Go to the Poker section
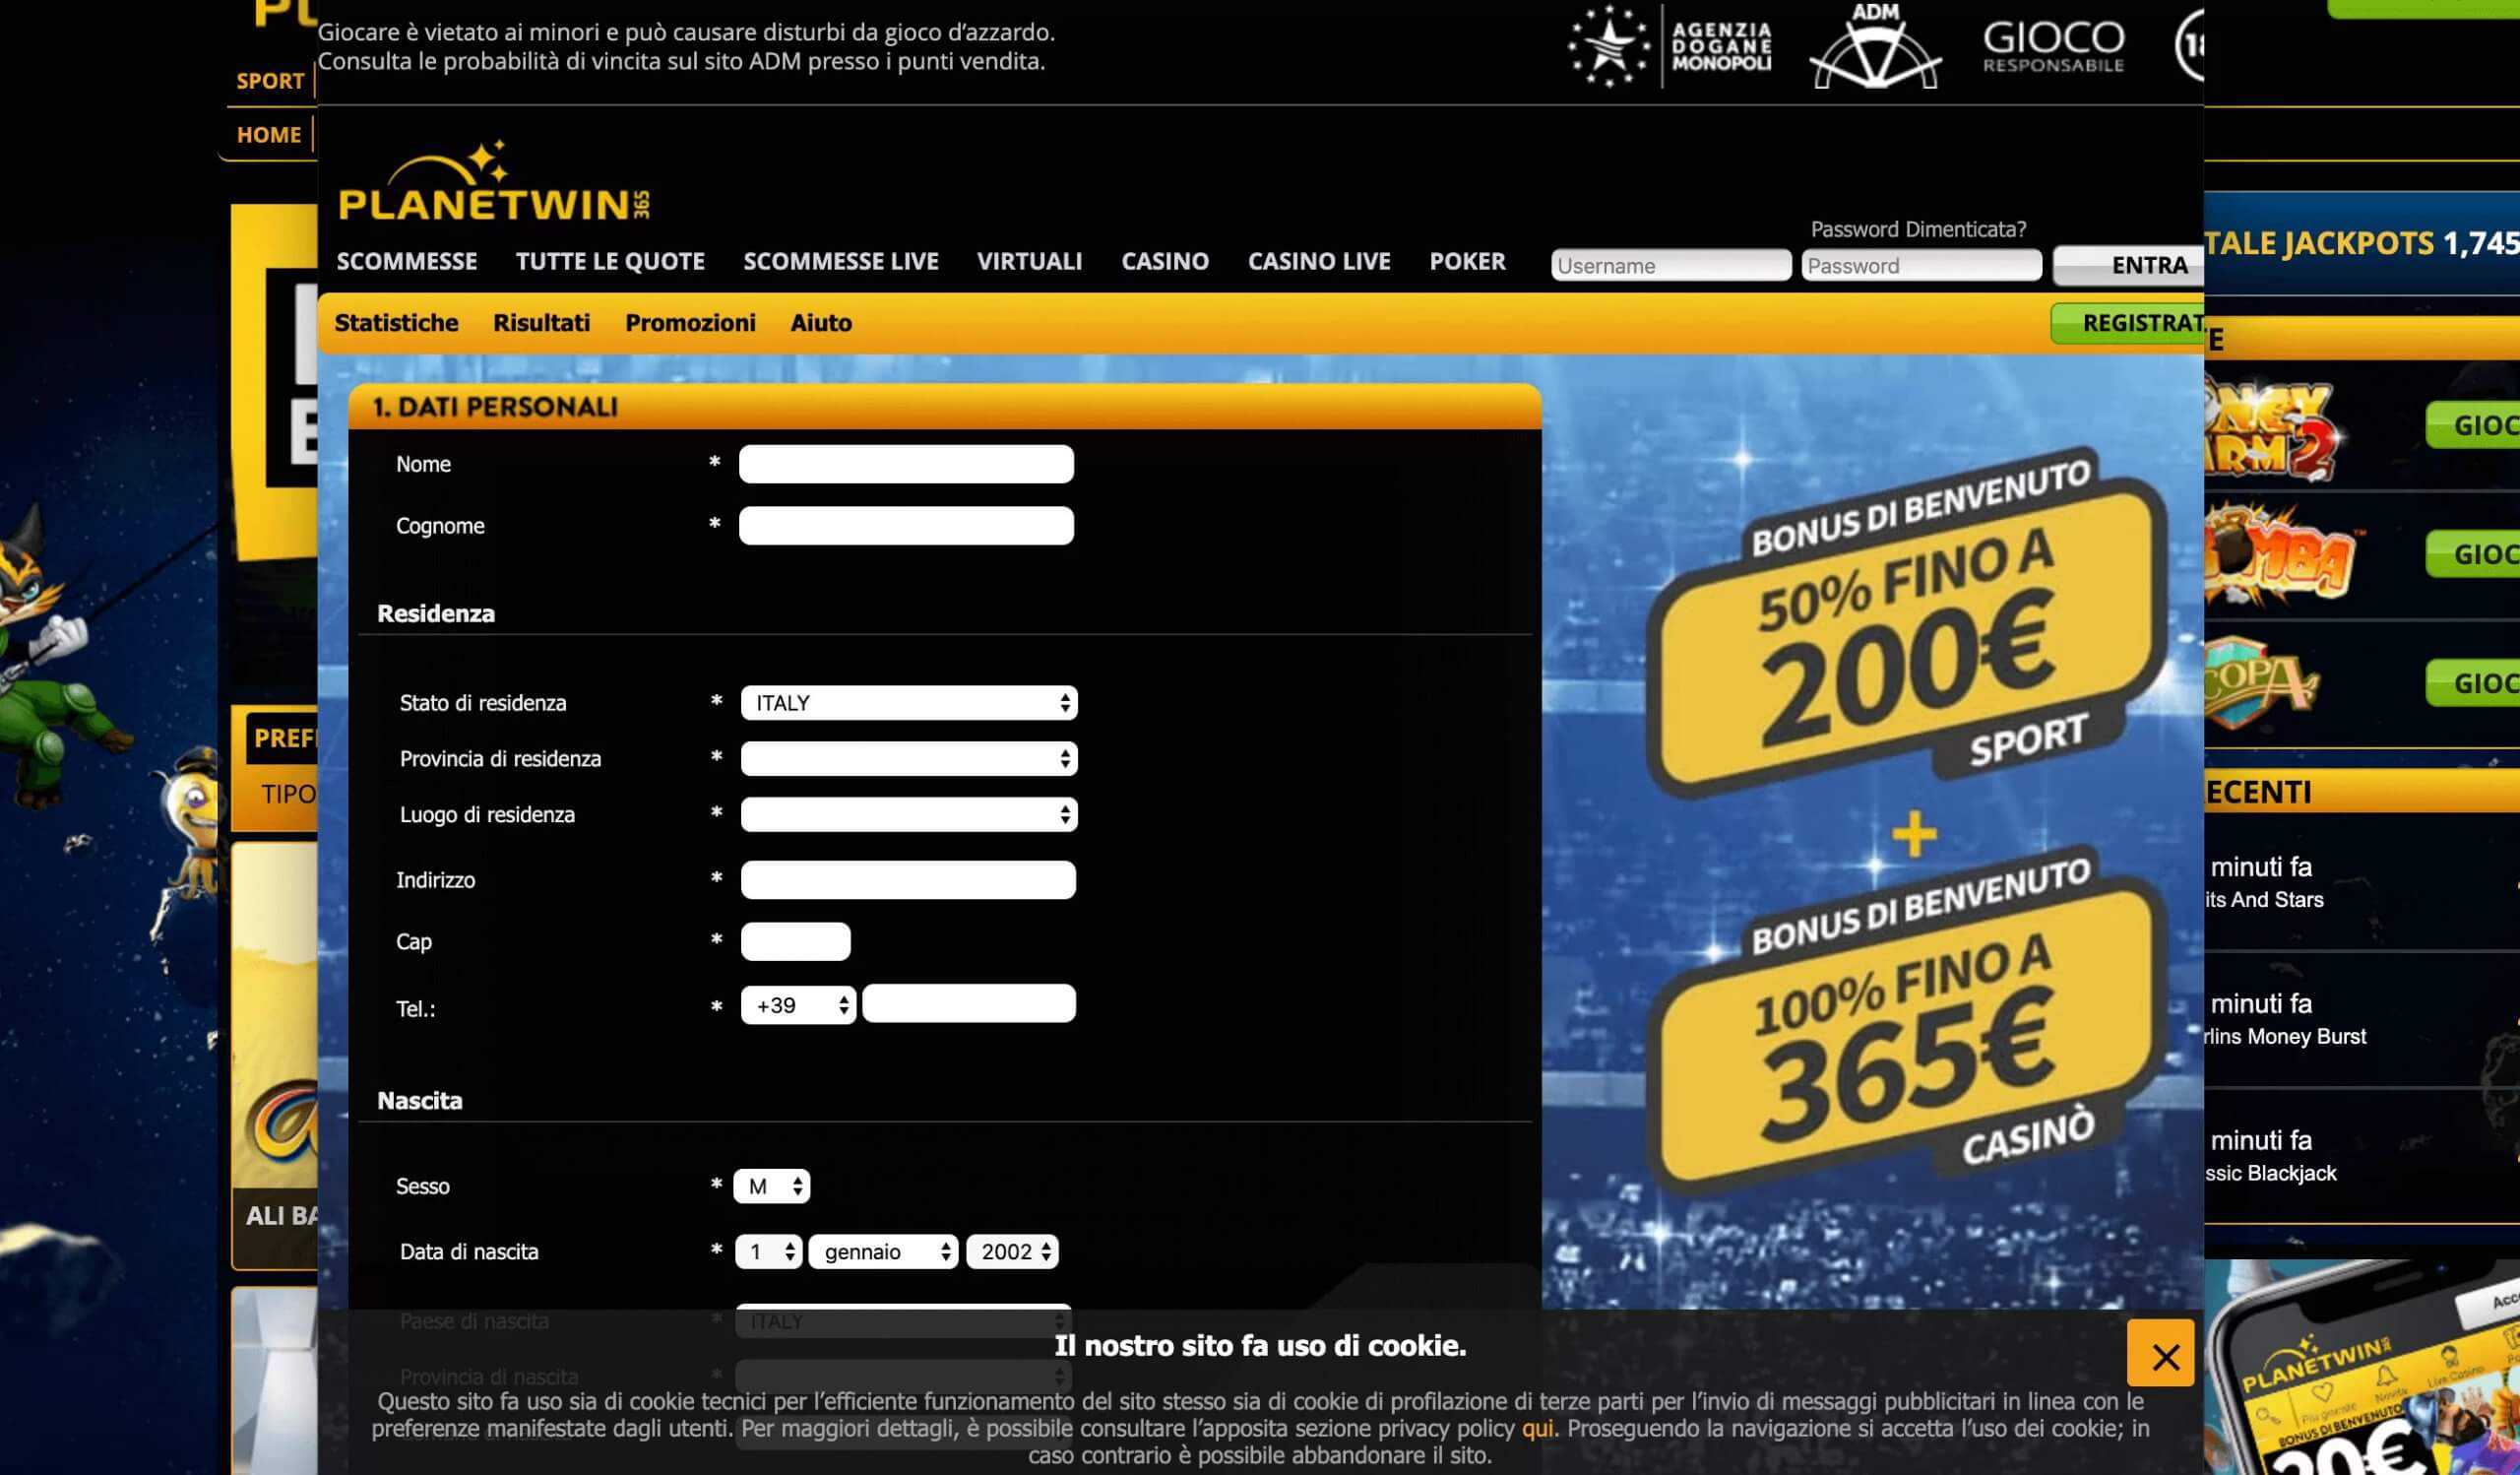The height and width of the screenshot is (1475, 2520). pyautogui.click(x=1467, y=262)
